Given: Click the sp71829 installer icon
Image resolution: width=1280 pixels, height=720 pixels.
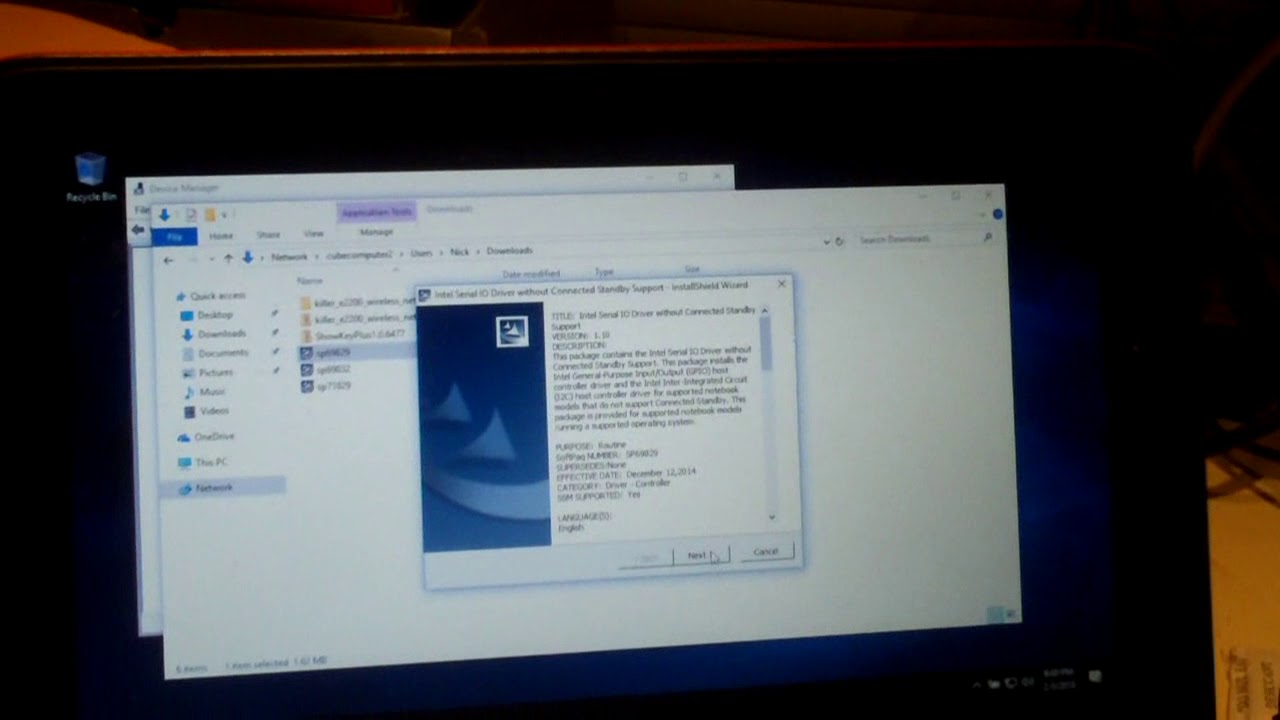Looking at the screenshot, I should (307, 387).
